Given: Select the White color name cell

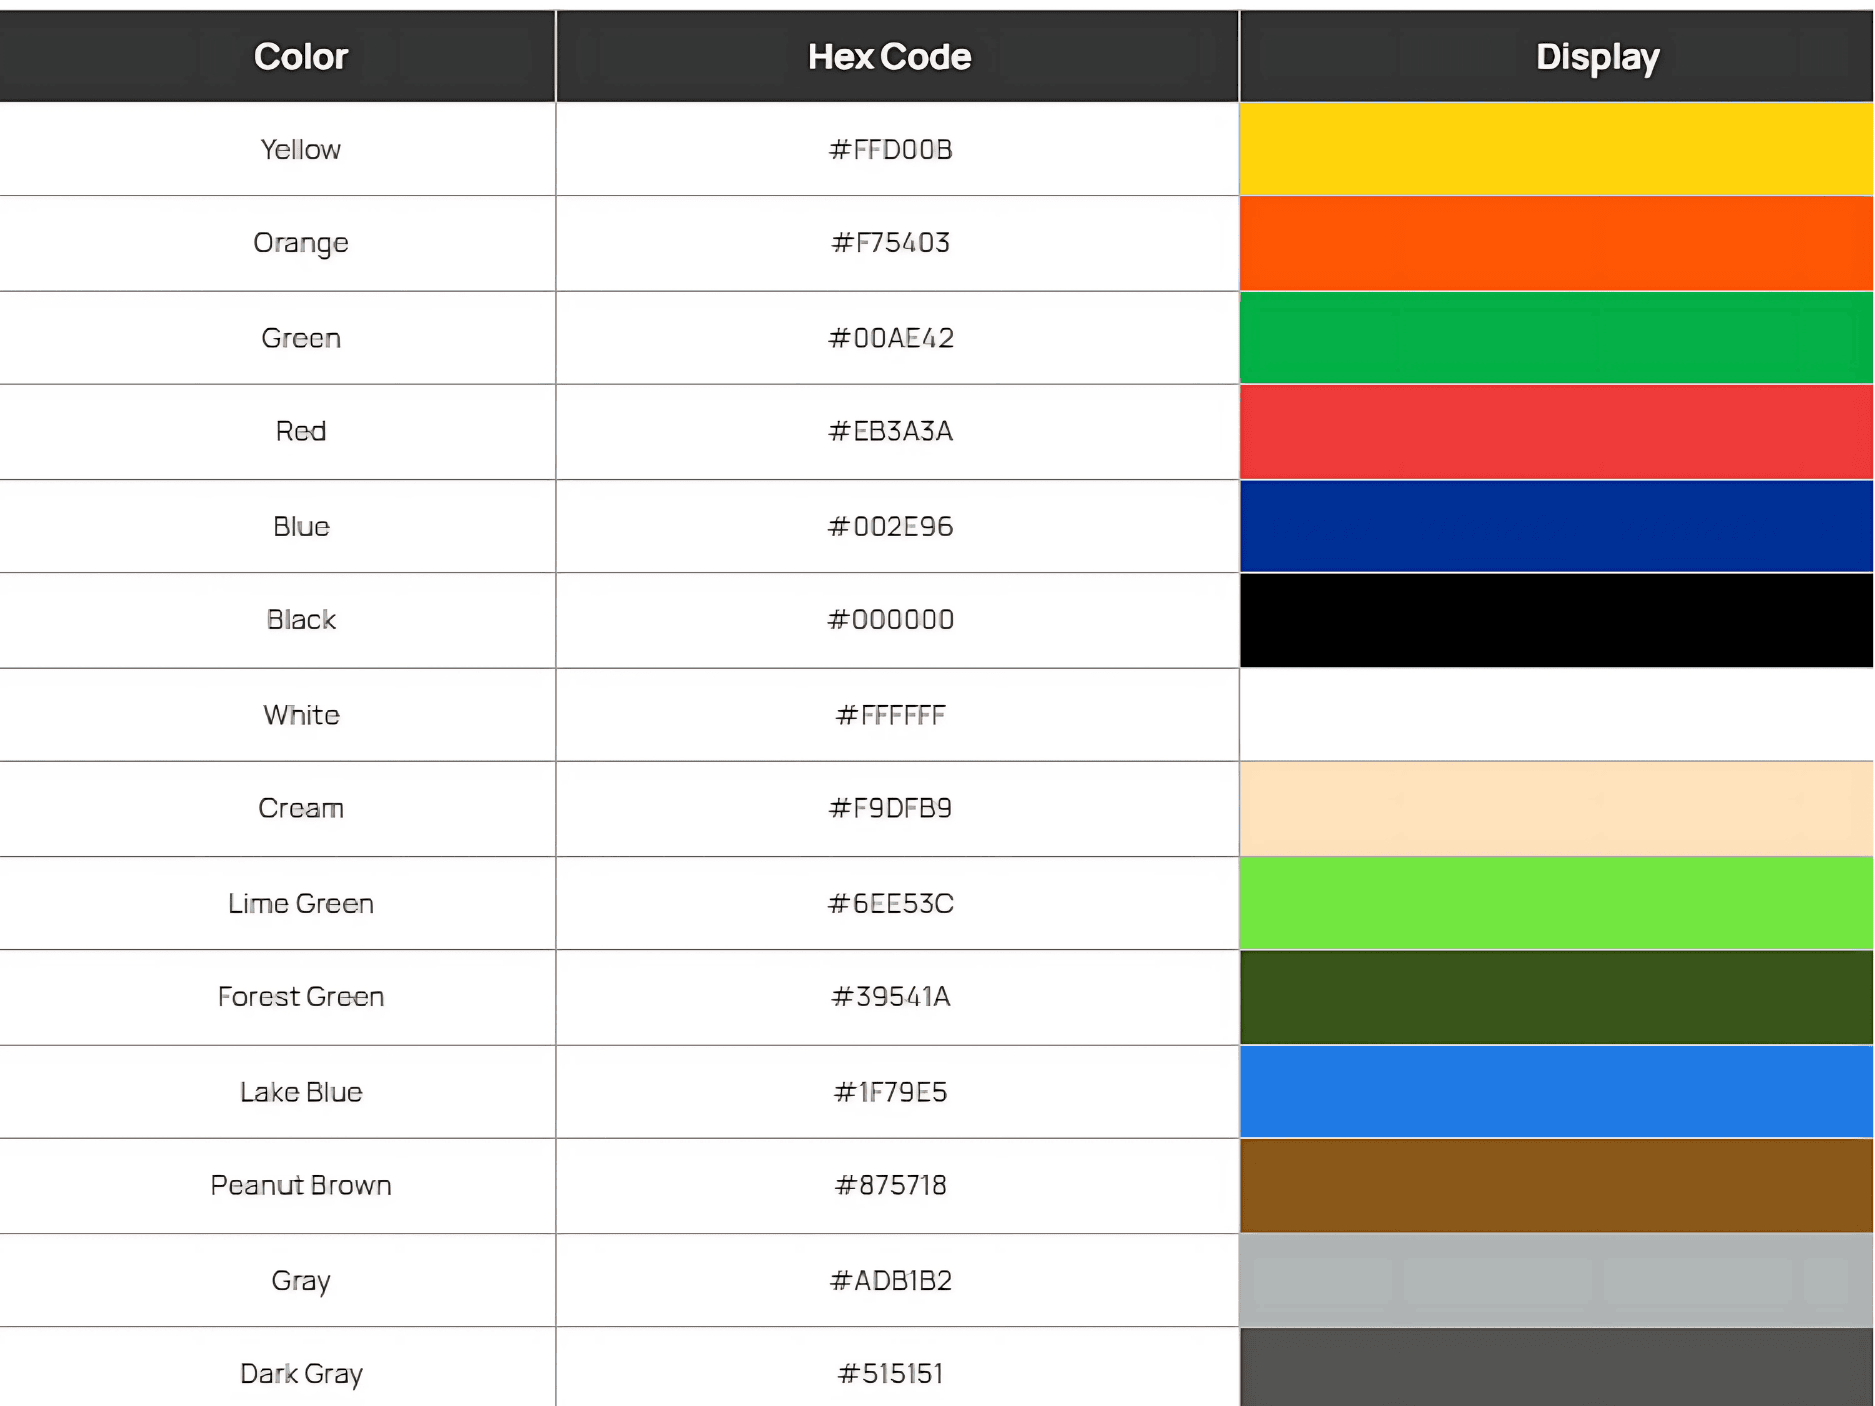Looking at the screenshot, I should click(x=301, y=715).
